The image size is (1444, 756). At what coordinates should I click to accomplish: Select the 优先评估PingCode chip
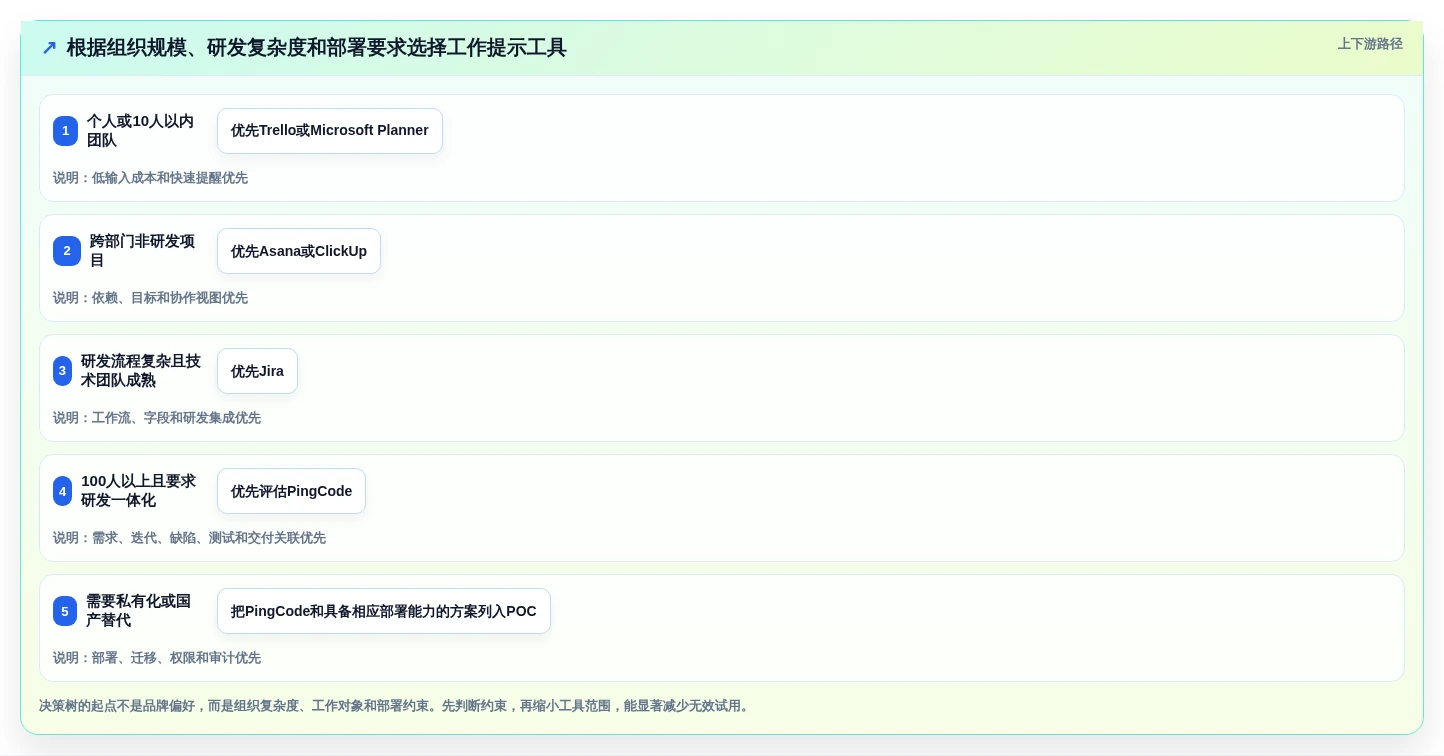(291, 491)
